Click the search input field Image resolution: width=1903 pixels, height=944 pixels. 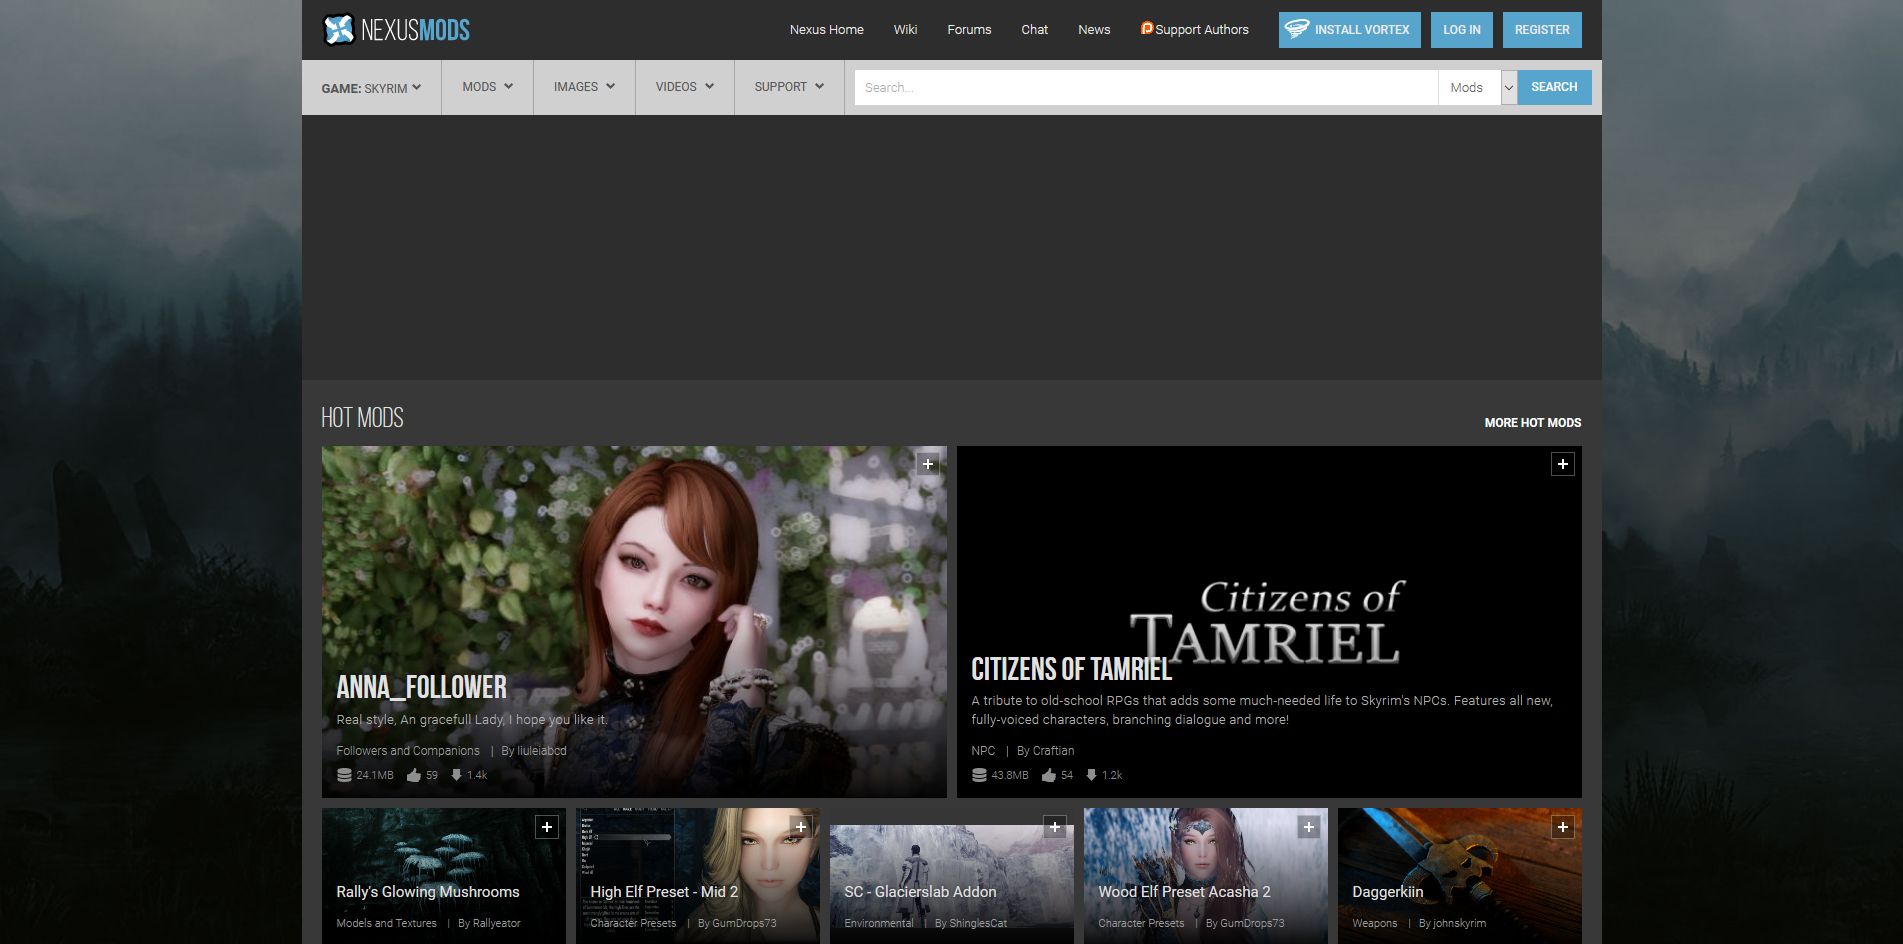(x=1146, y=88)
